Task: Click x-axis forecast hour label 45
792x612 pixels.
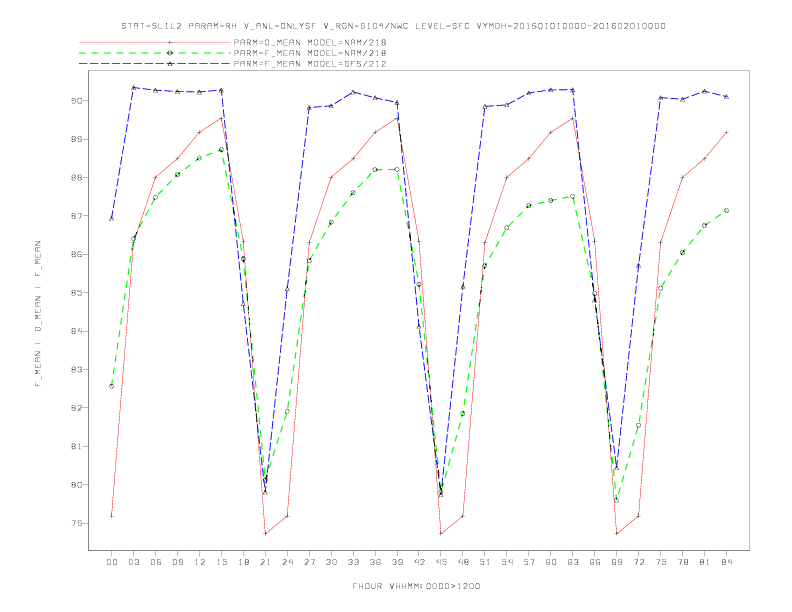Action: tap(441, 562)
